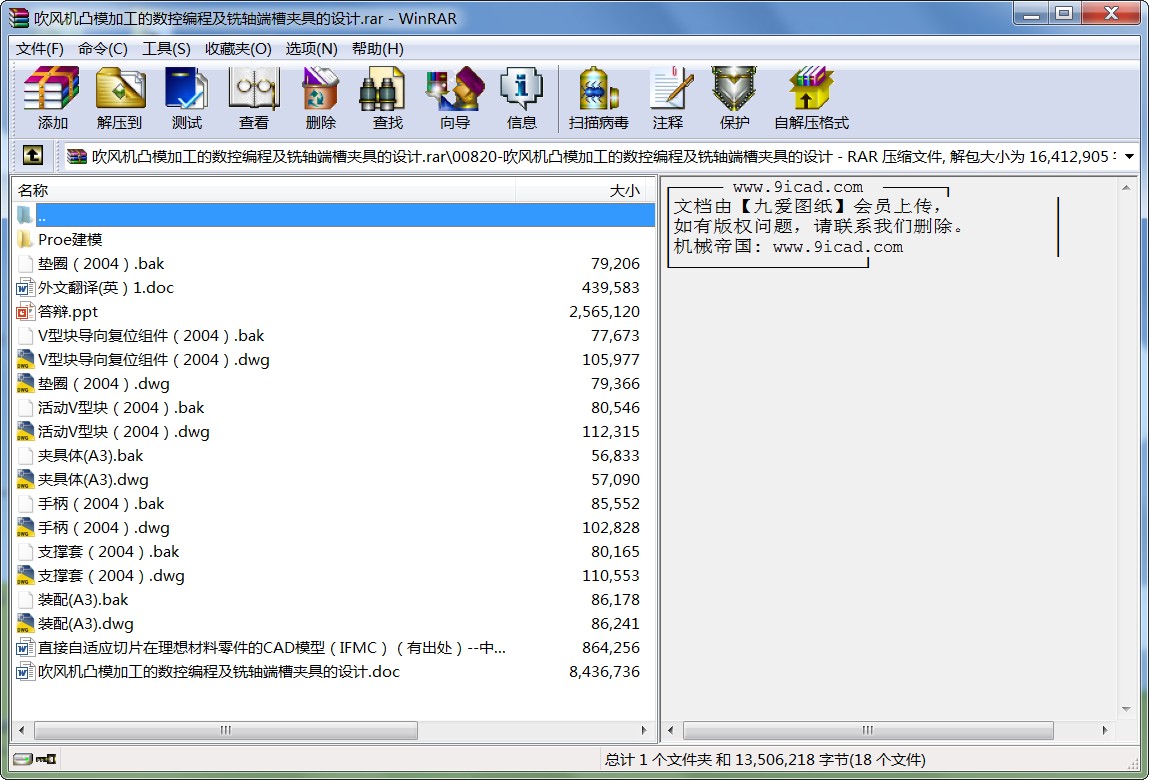
Task: Select the Proe建模 folder
Action: tap(70, 240)
